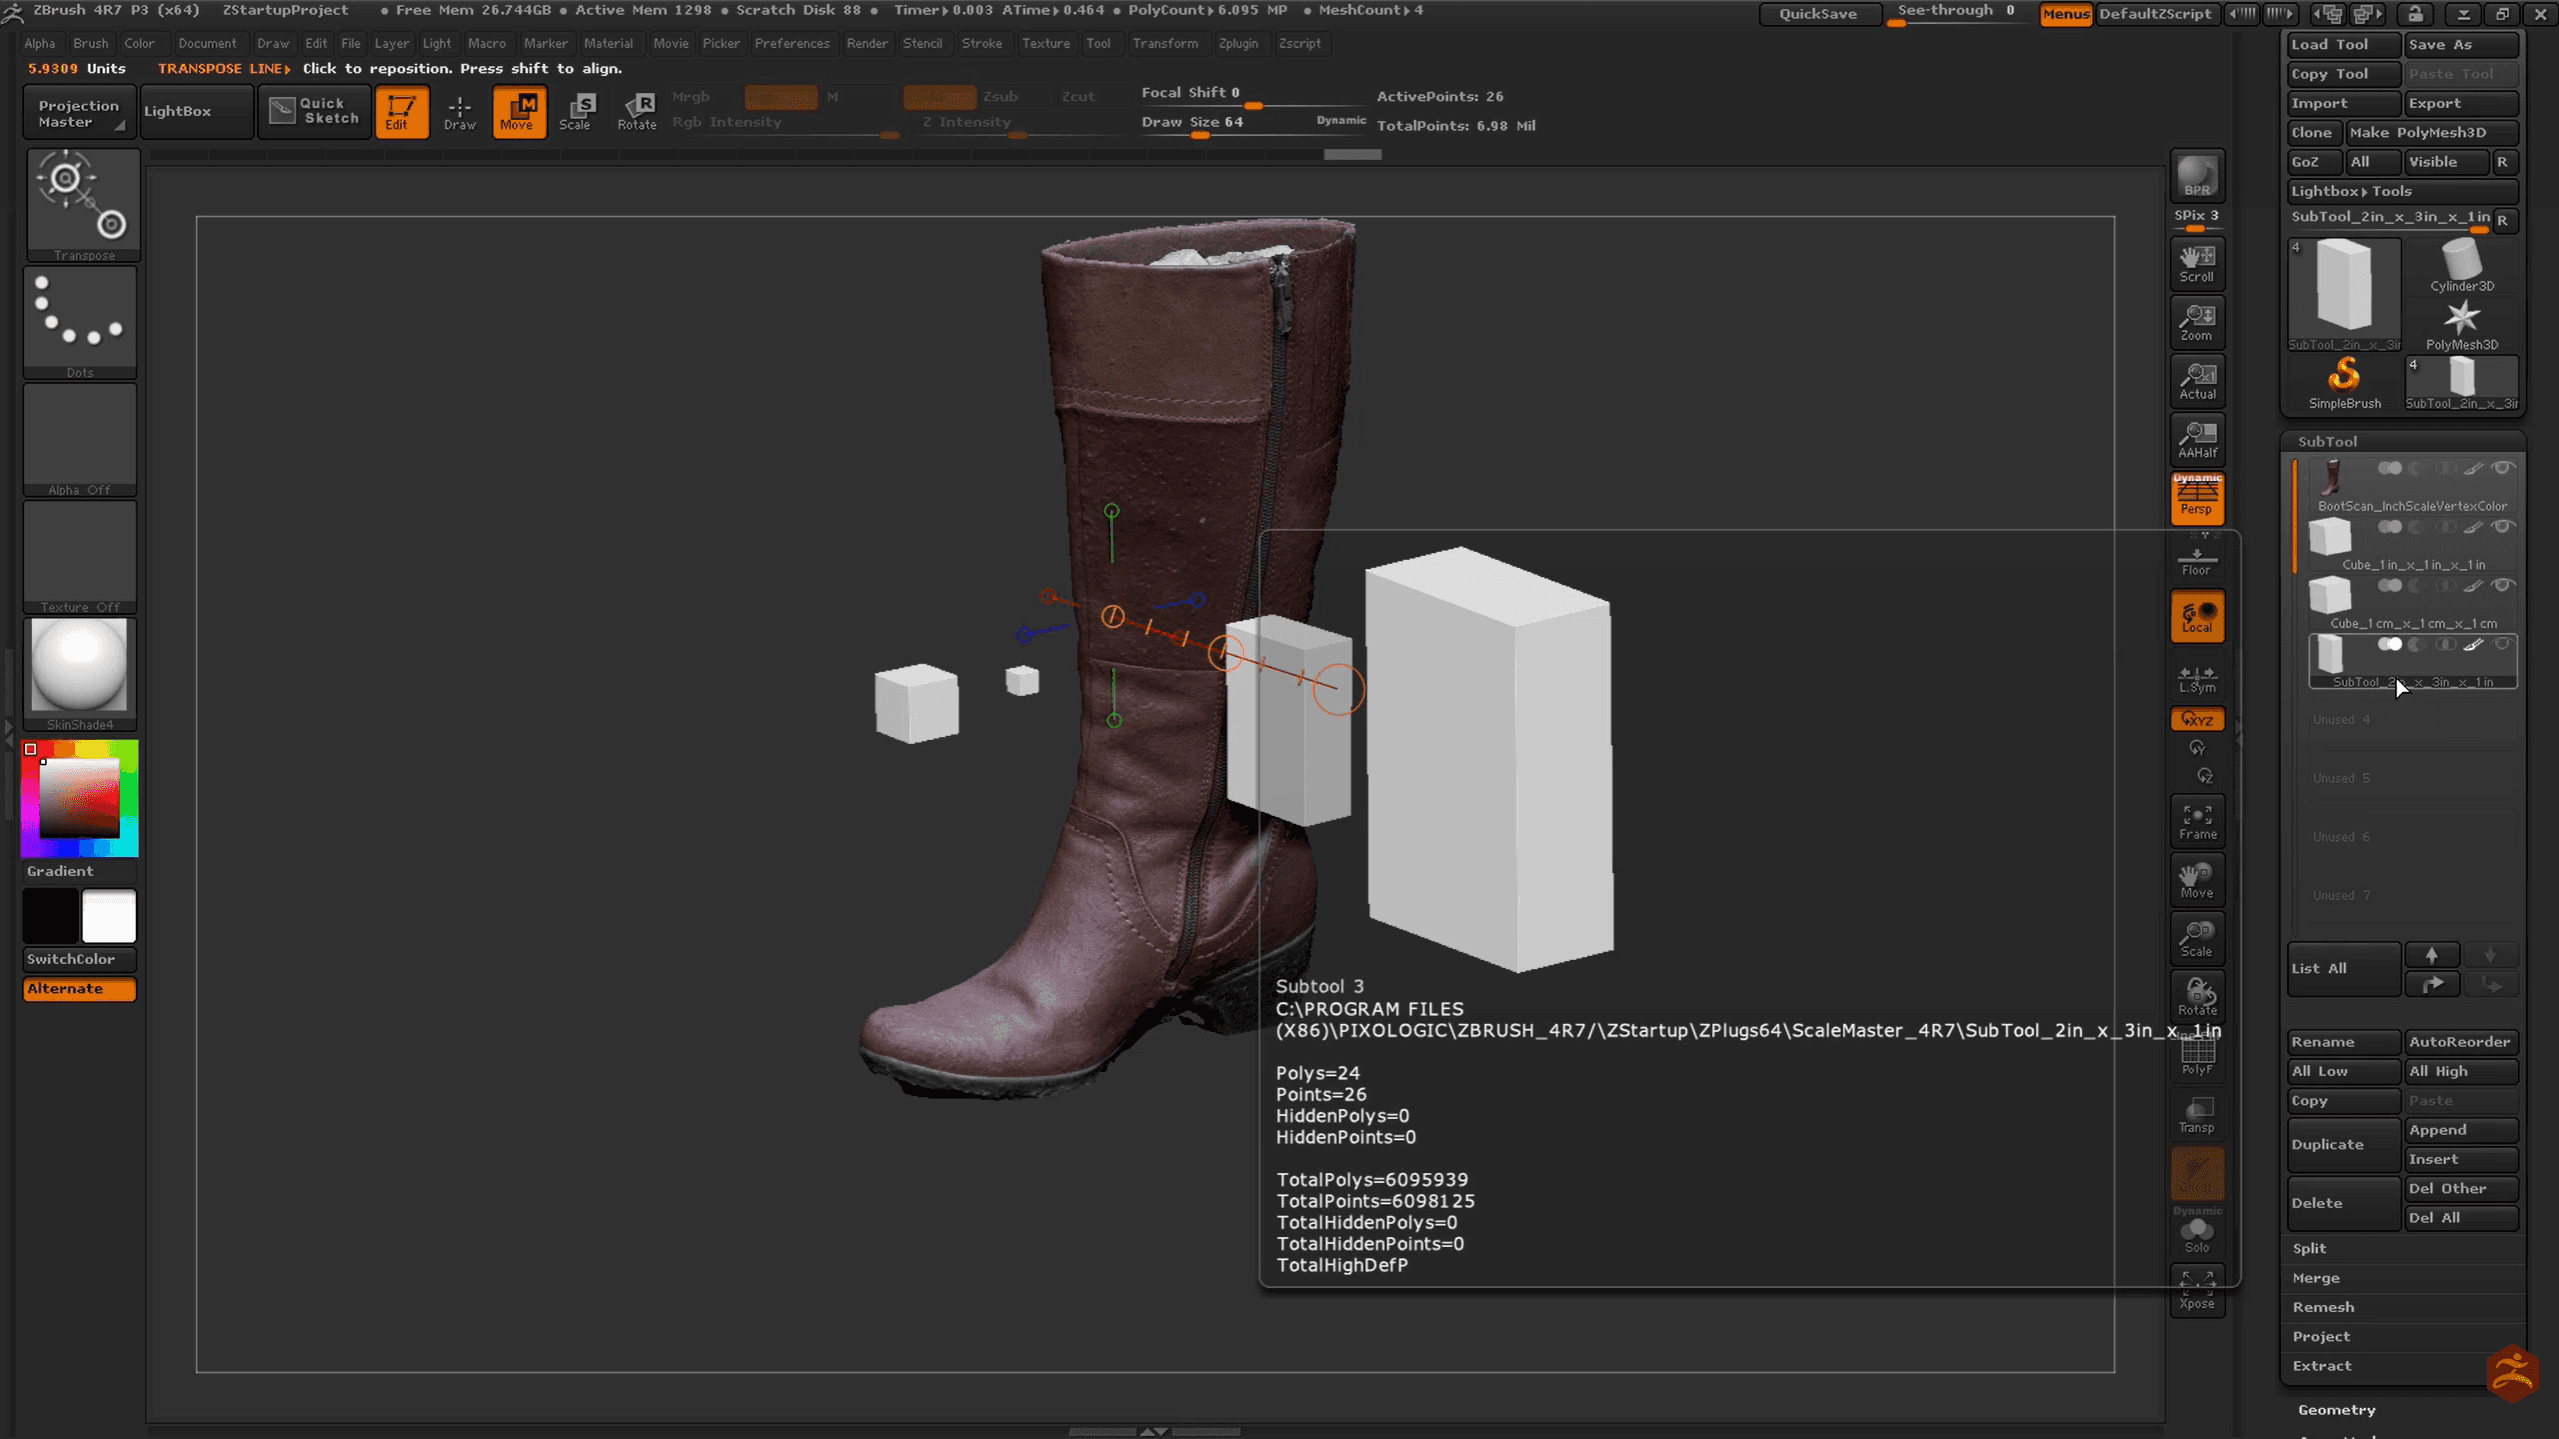Toggle visibility of Cube_1cm subtool

tap(2502, 586)
